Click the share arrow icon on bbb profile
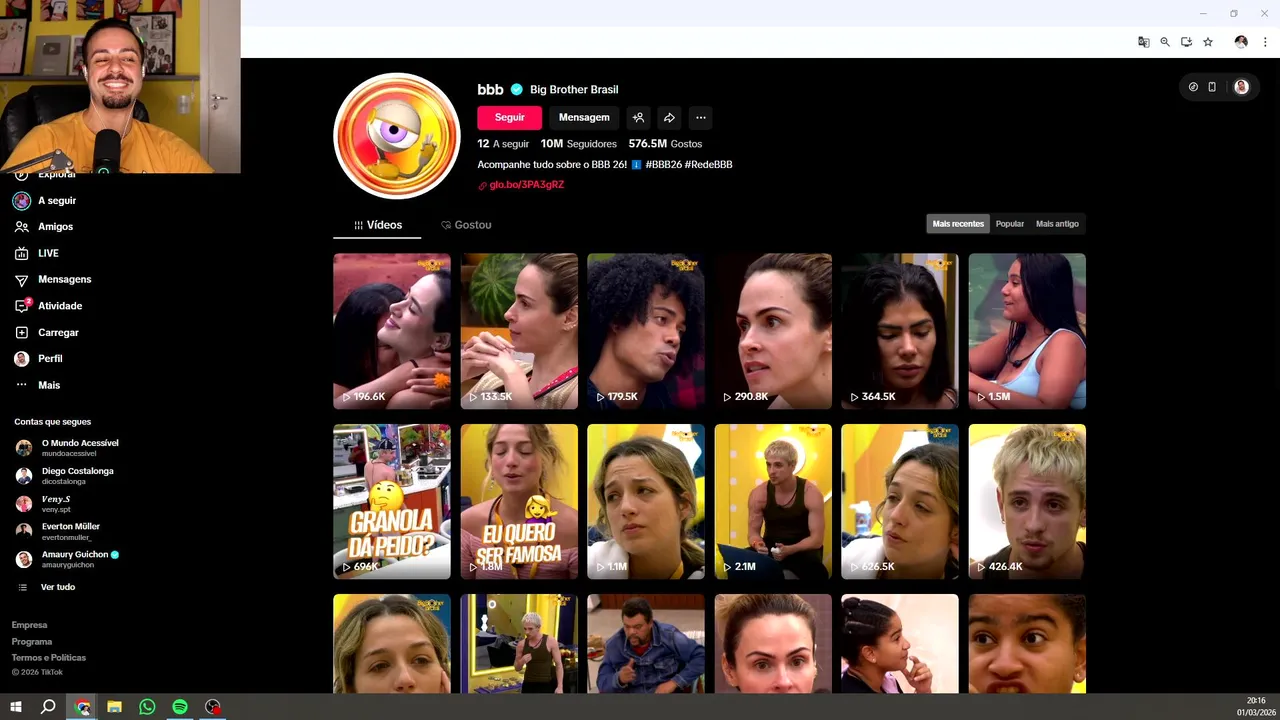Image resolution: width=1280 pixels, height=720 pixels. coord(669,117)
